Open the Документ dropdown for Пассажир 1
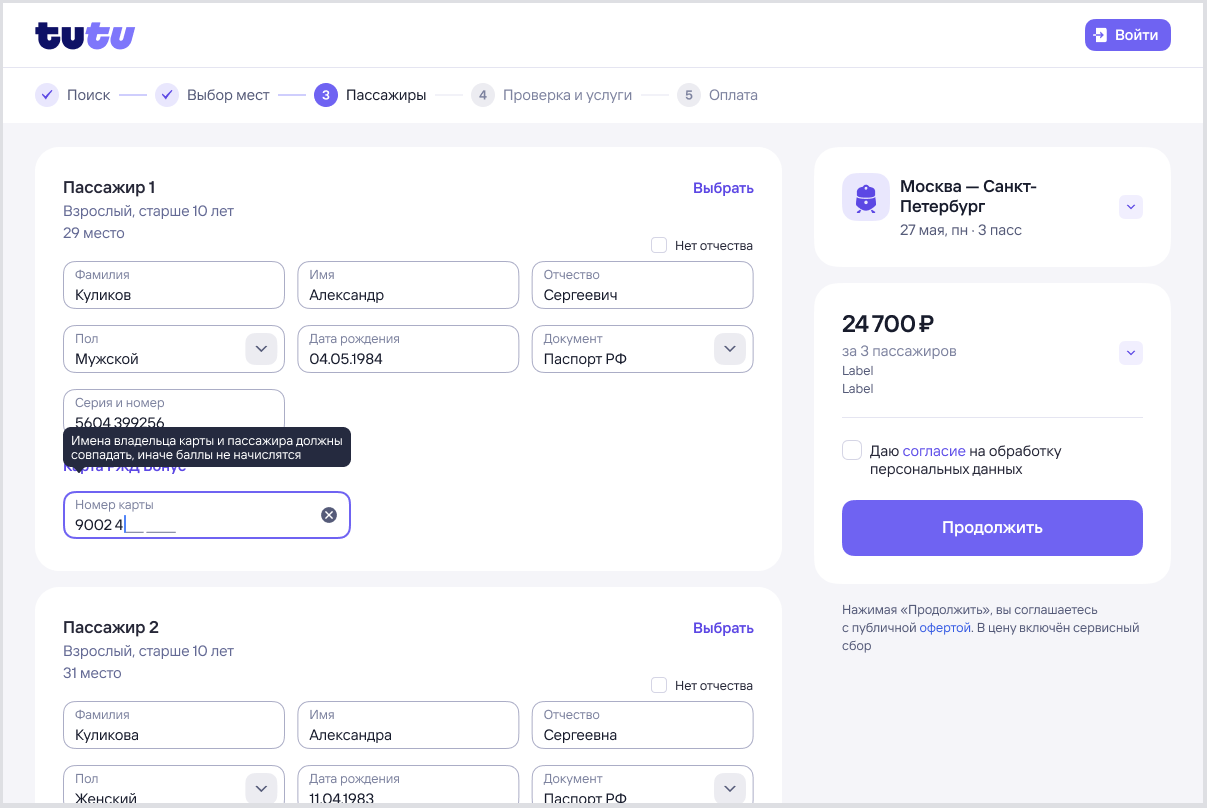This screenshot has height=808, width=1207. pos(729,349)
